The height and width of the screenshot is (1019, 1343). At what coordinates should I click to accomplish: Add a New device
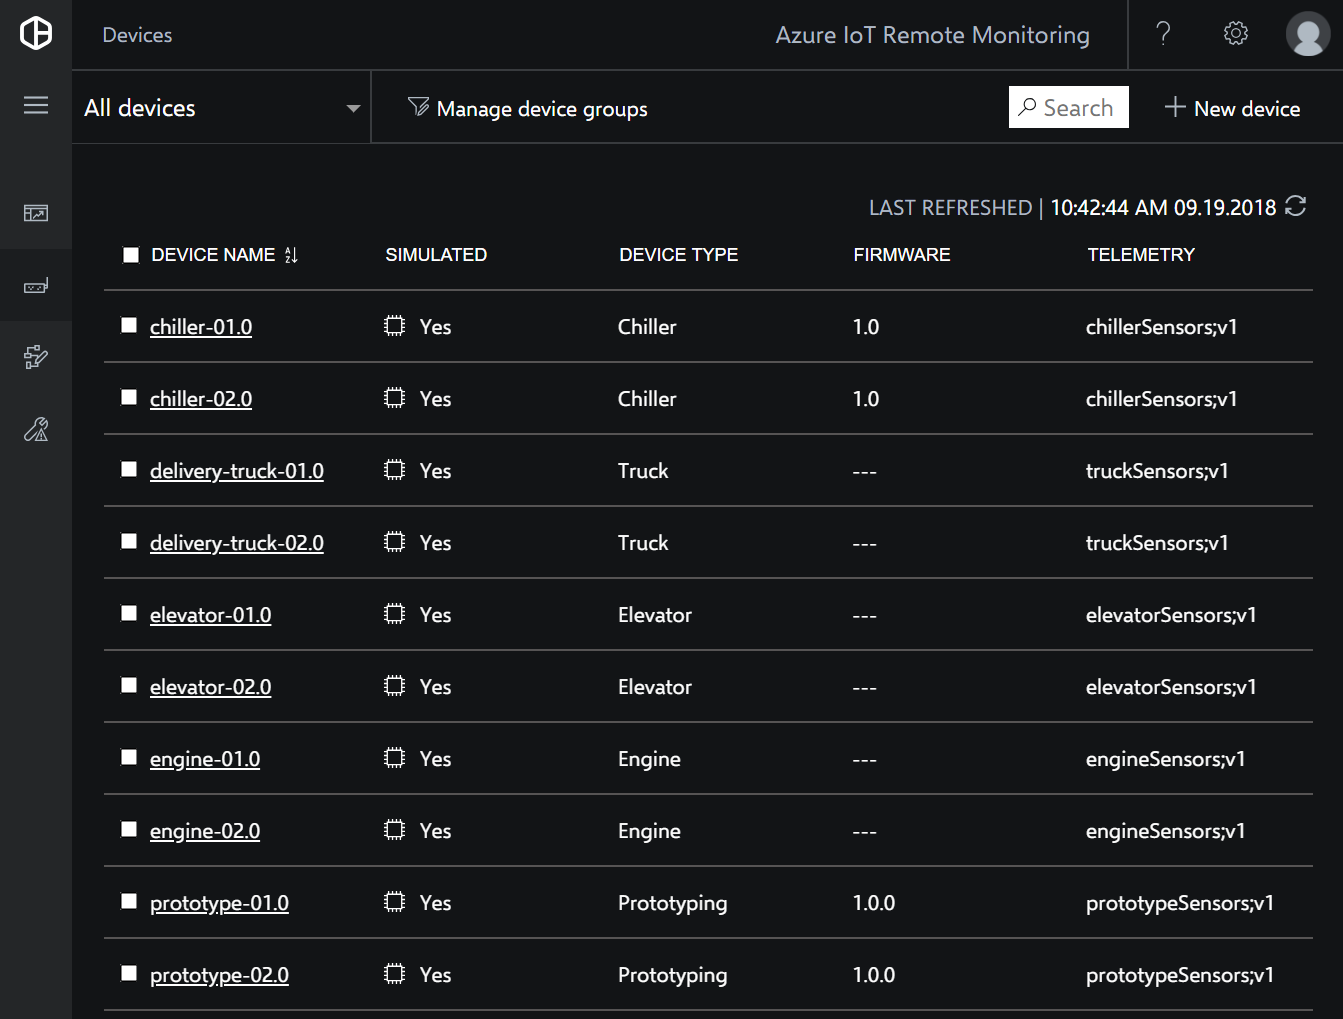(x=1233, y=108)
